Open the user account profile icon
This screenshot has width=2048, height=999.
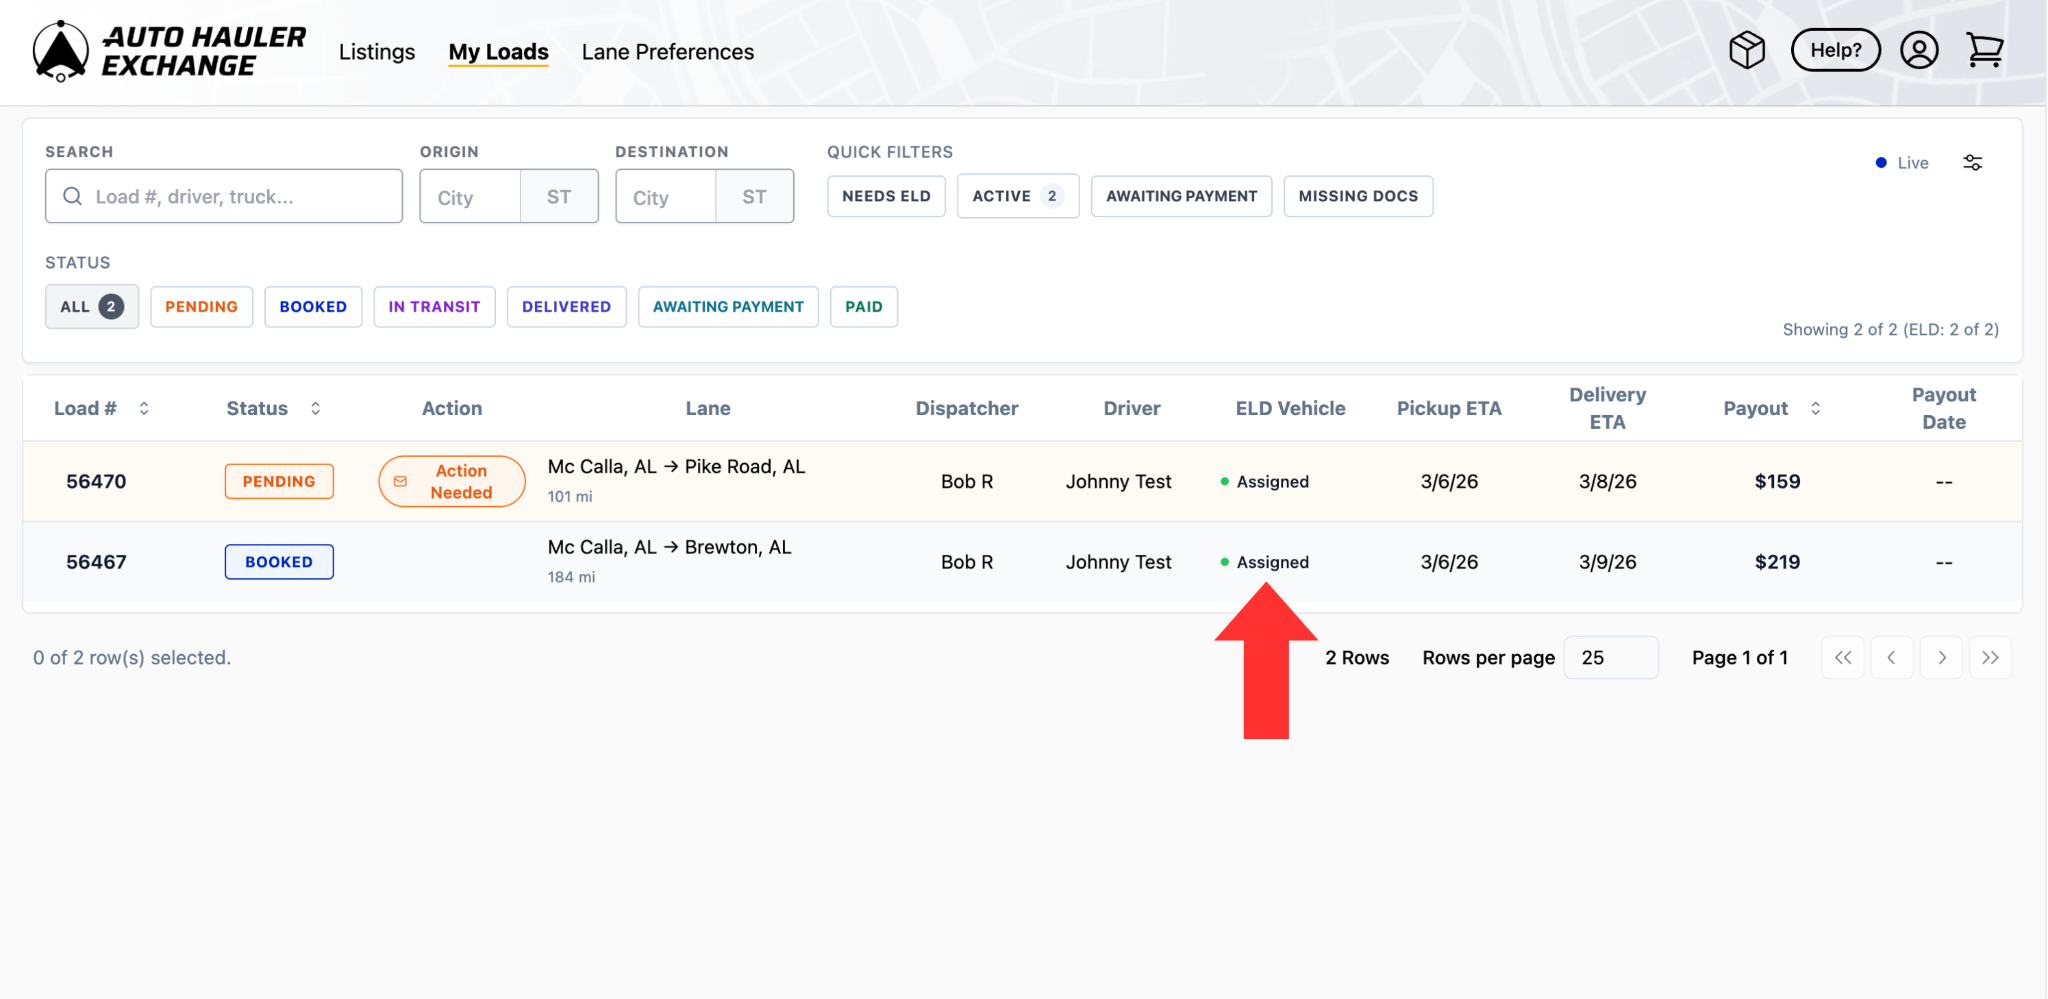pyautogui.click(x=1918, y=50)
